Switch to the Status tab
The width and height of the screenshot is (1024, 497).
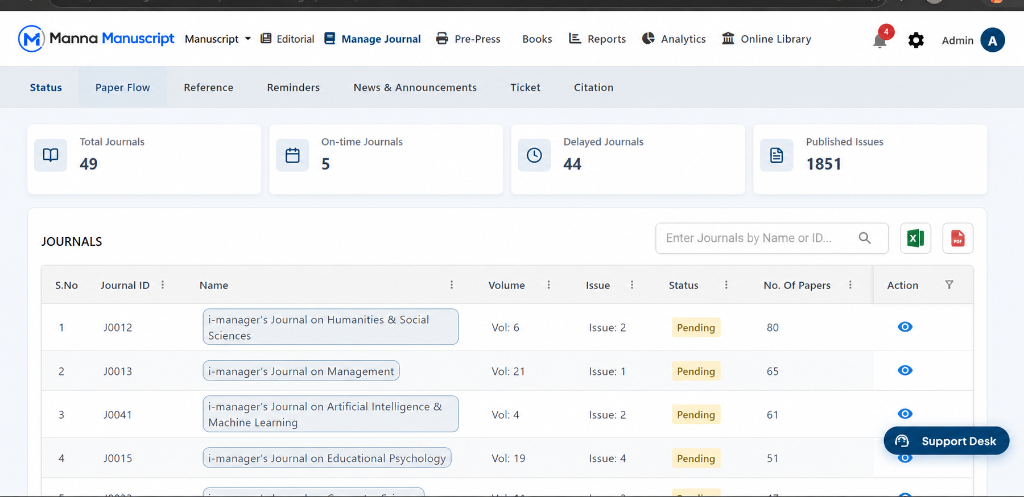click(46, 88)
